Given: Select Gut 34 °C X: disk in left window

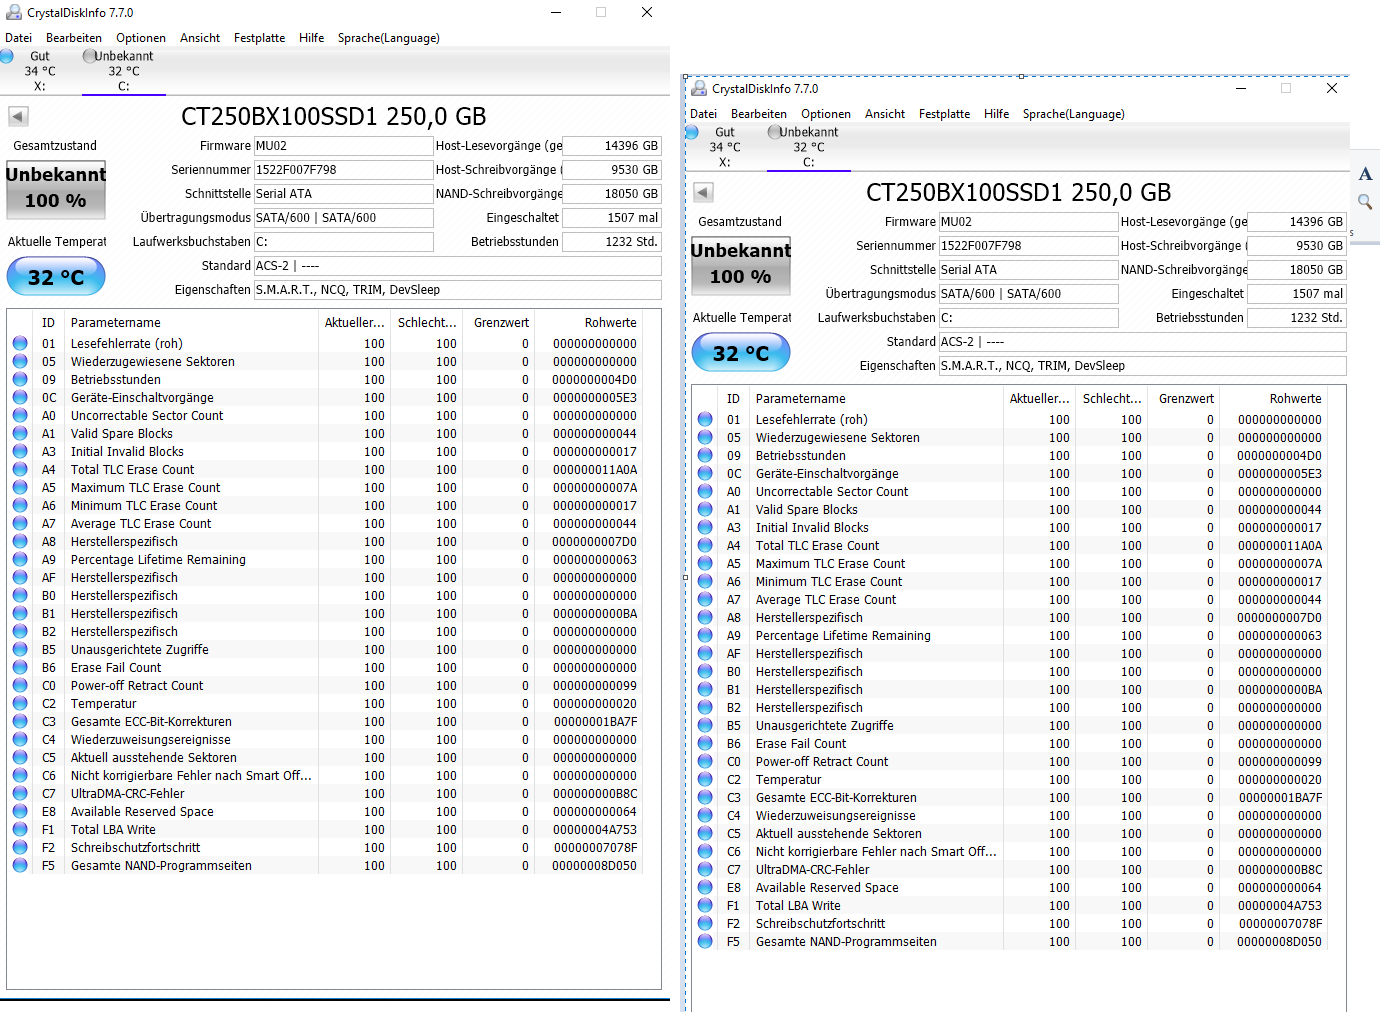Looking at the screenshot, I should [40, 71].
